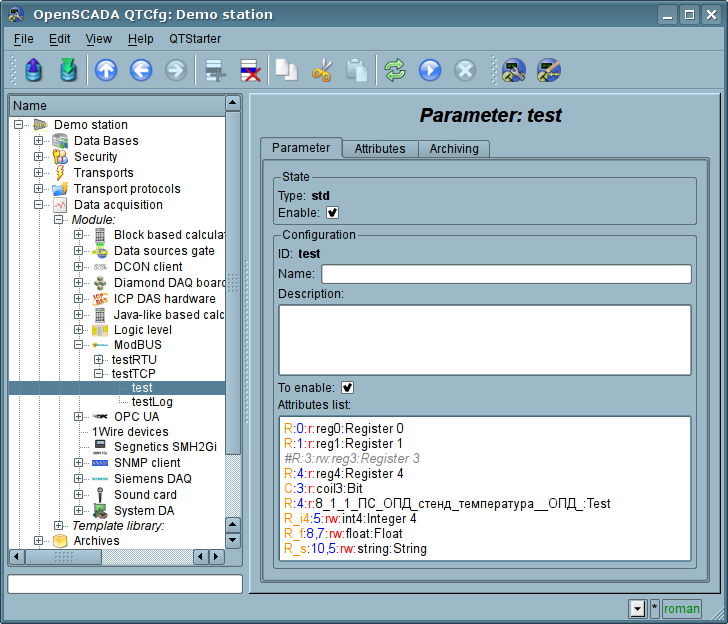This screenshot has width=728, height=624.
Task: Switch to the Attributes tab
Action: (380, 149)
